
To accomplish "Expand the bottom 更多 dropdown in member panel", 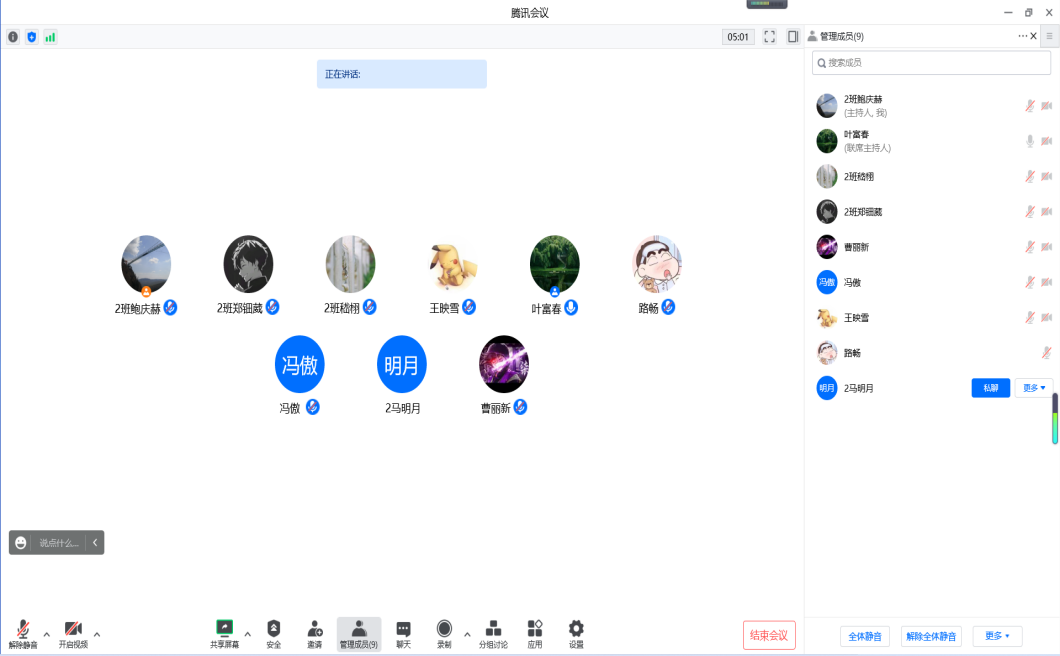I will coord(997,636).
